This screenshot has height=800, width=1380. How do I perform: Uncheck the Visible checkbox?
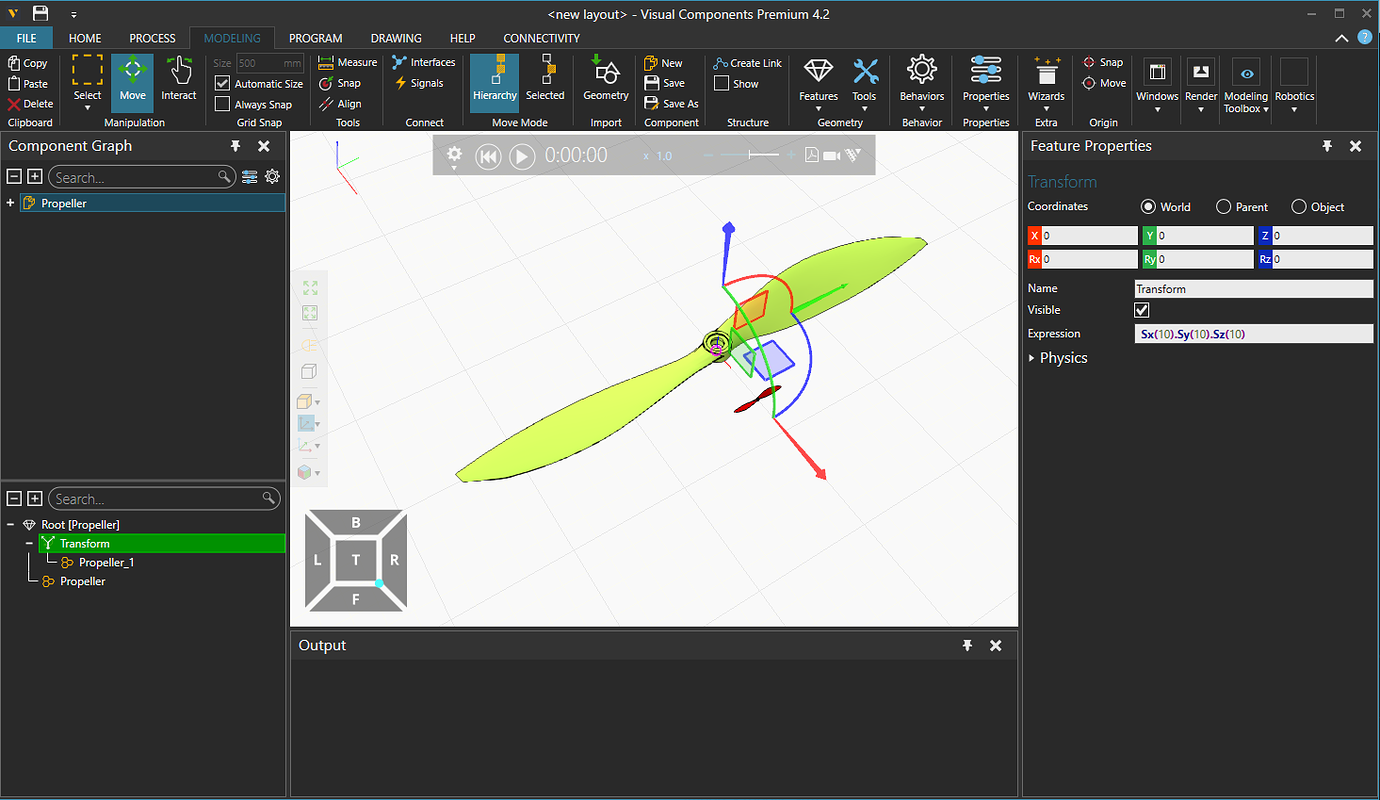click(1142, 311)
